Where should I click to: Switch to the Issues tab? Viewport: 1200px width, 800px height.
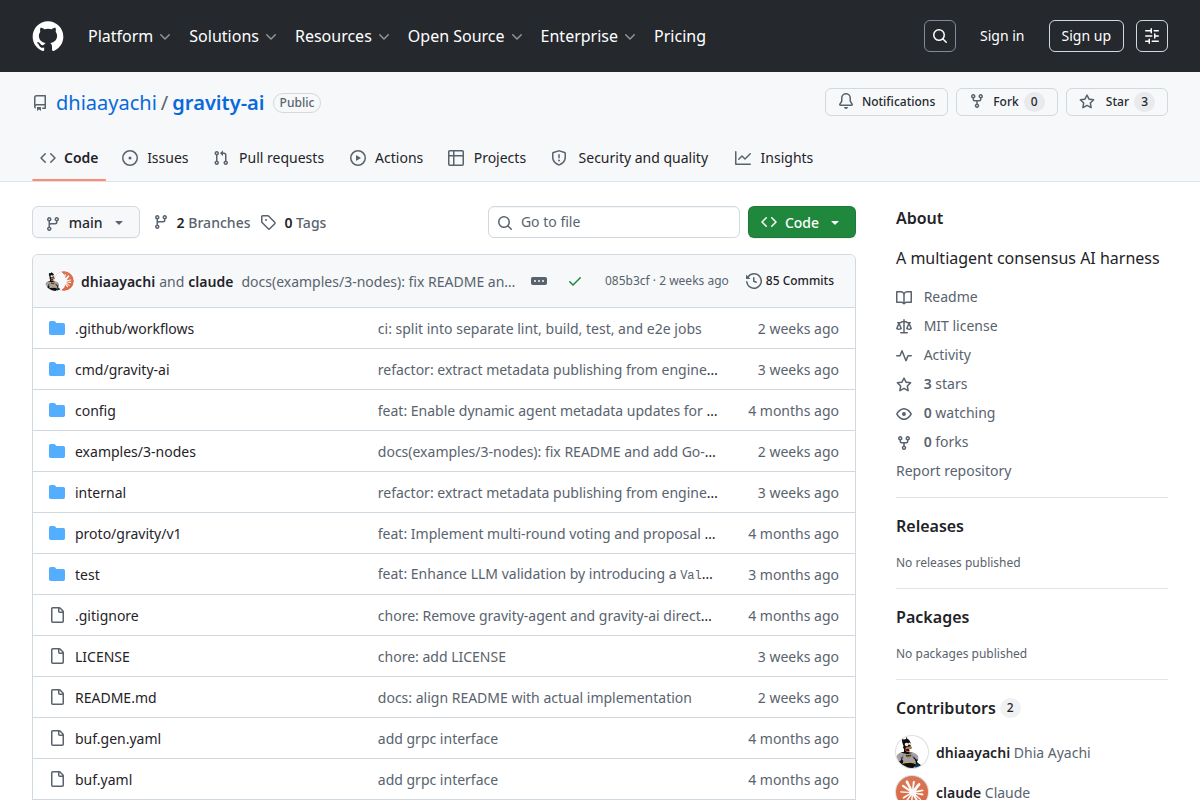coord(156,158)
